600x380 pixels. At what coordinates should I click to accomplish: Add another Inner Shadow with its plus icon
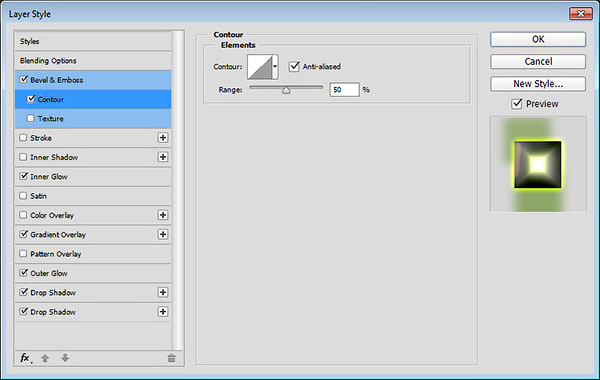click(x=163, y=157)
